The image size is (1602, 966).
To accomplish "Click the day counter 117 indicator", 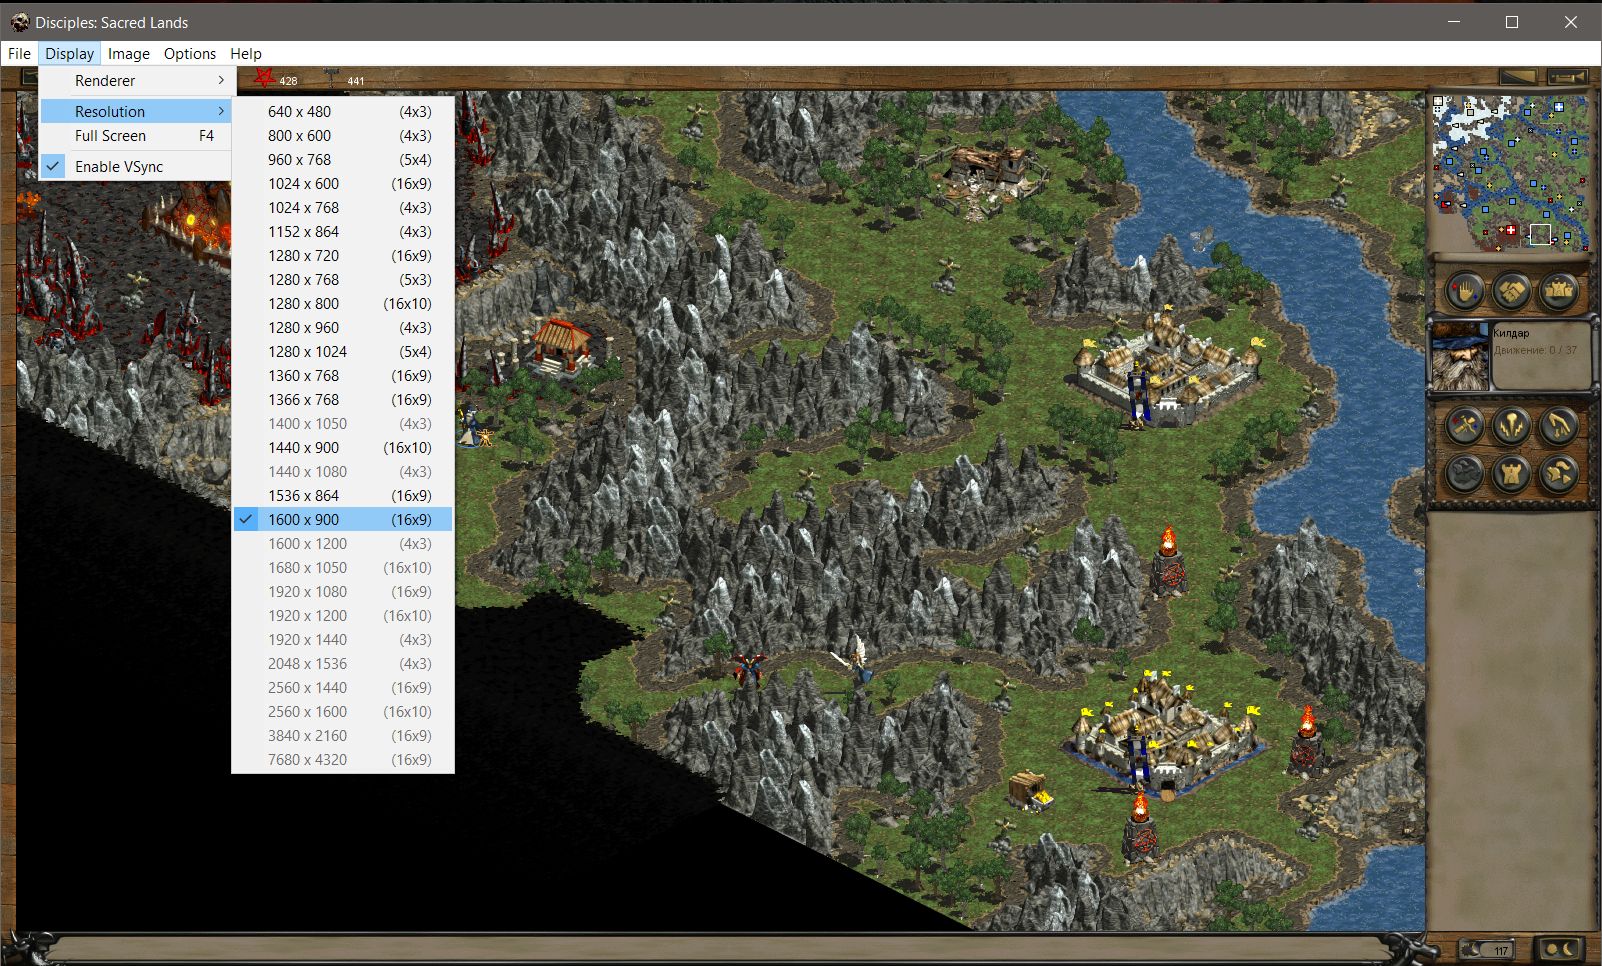I will pyautogui.click(x=1486, y=949).
